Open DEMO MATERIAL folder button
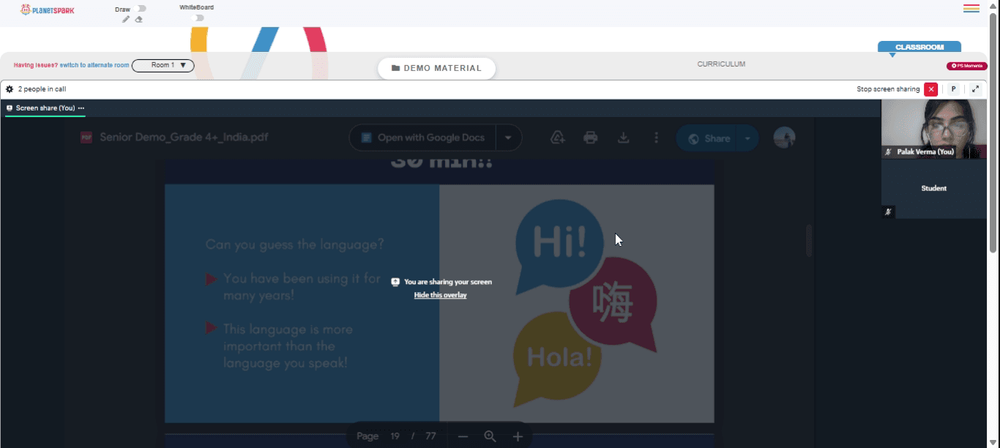1000x448 pixels. pos(437,68)
